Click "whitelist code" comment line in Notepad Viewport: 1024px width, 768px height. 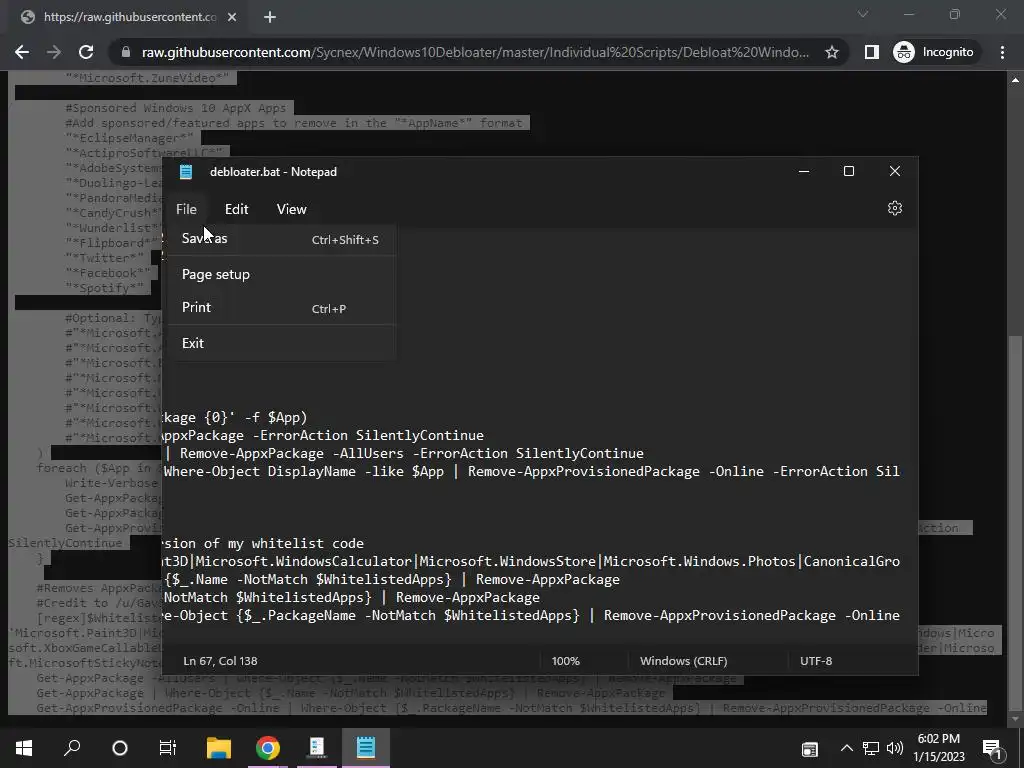264,543
